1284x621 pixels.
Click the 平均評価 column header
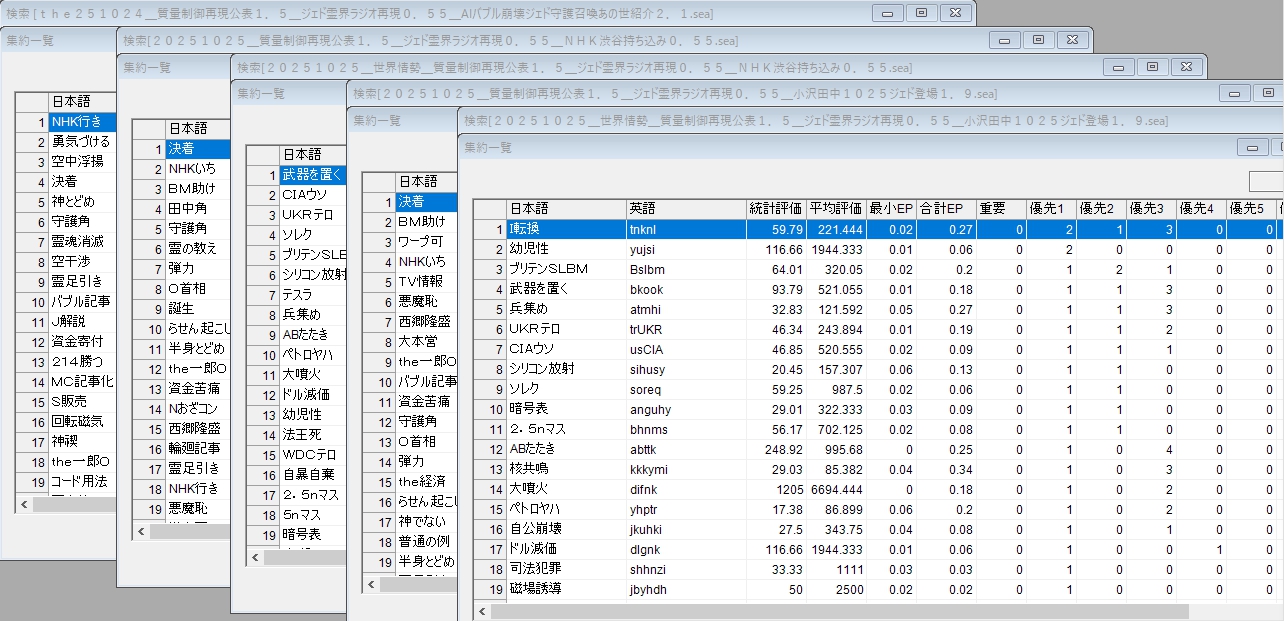(x=836, y=208)
